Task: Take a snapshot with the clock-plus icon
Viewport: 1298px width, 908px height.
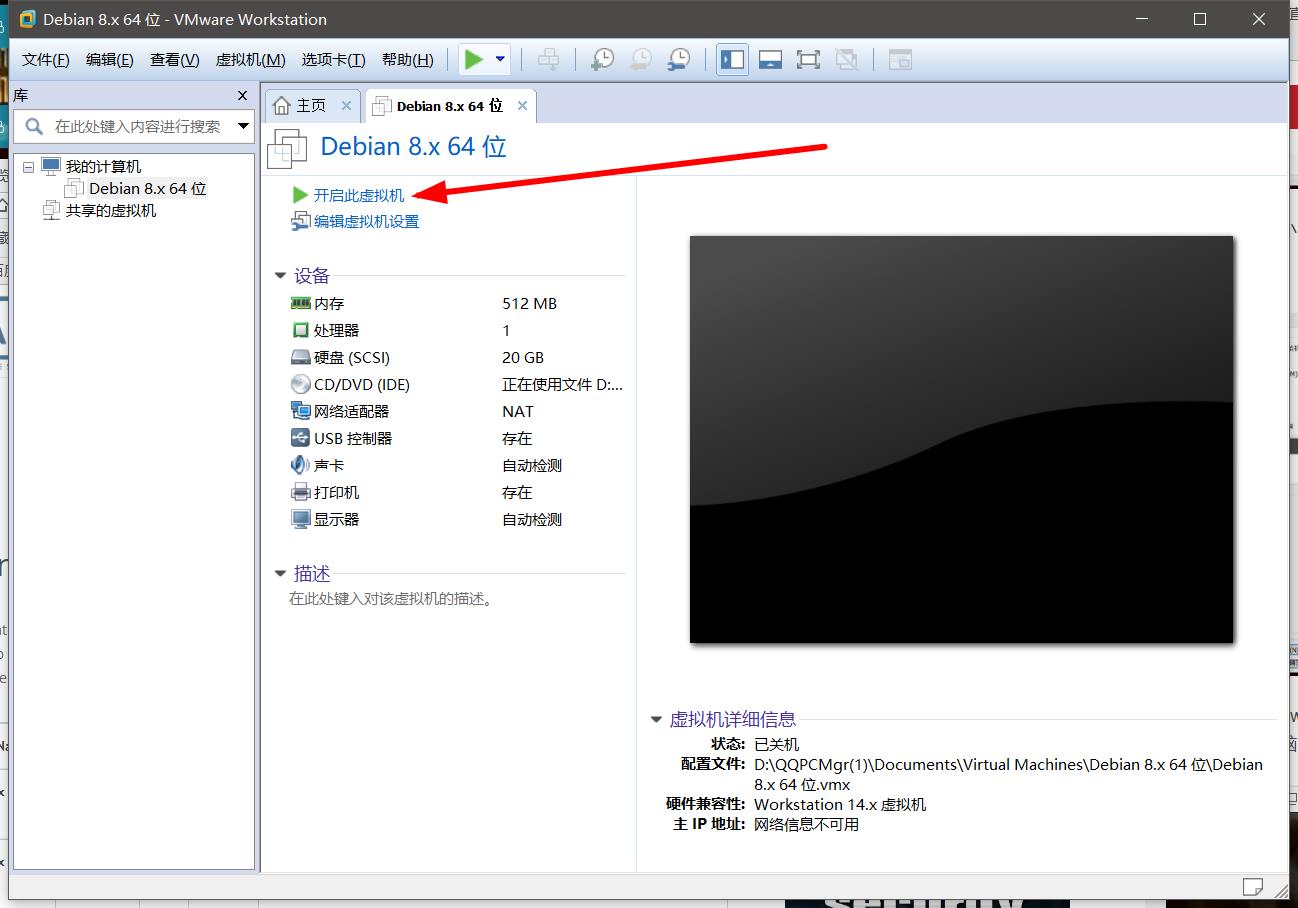Action: 602,60
